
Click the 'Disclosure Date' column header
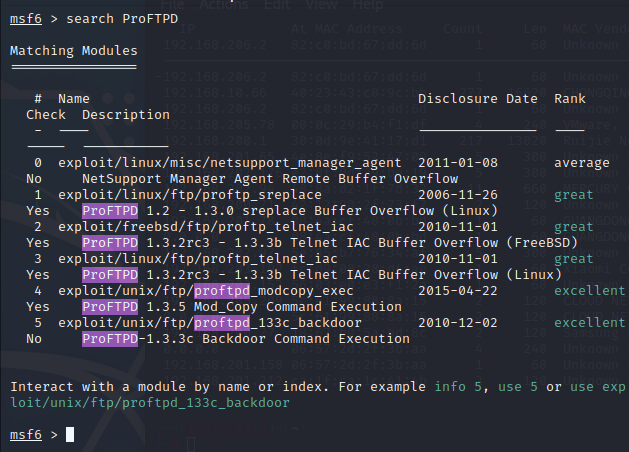tap(478, 99)
